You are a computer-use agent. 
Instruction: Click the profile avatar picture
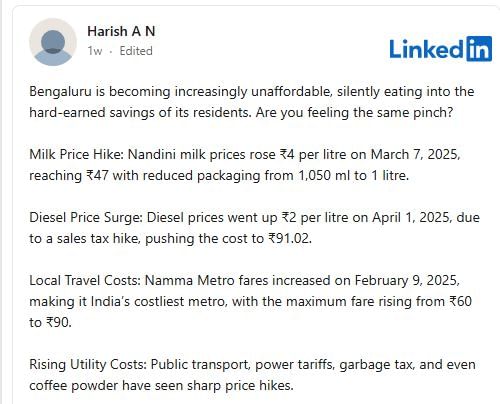pos(53,42)
